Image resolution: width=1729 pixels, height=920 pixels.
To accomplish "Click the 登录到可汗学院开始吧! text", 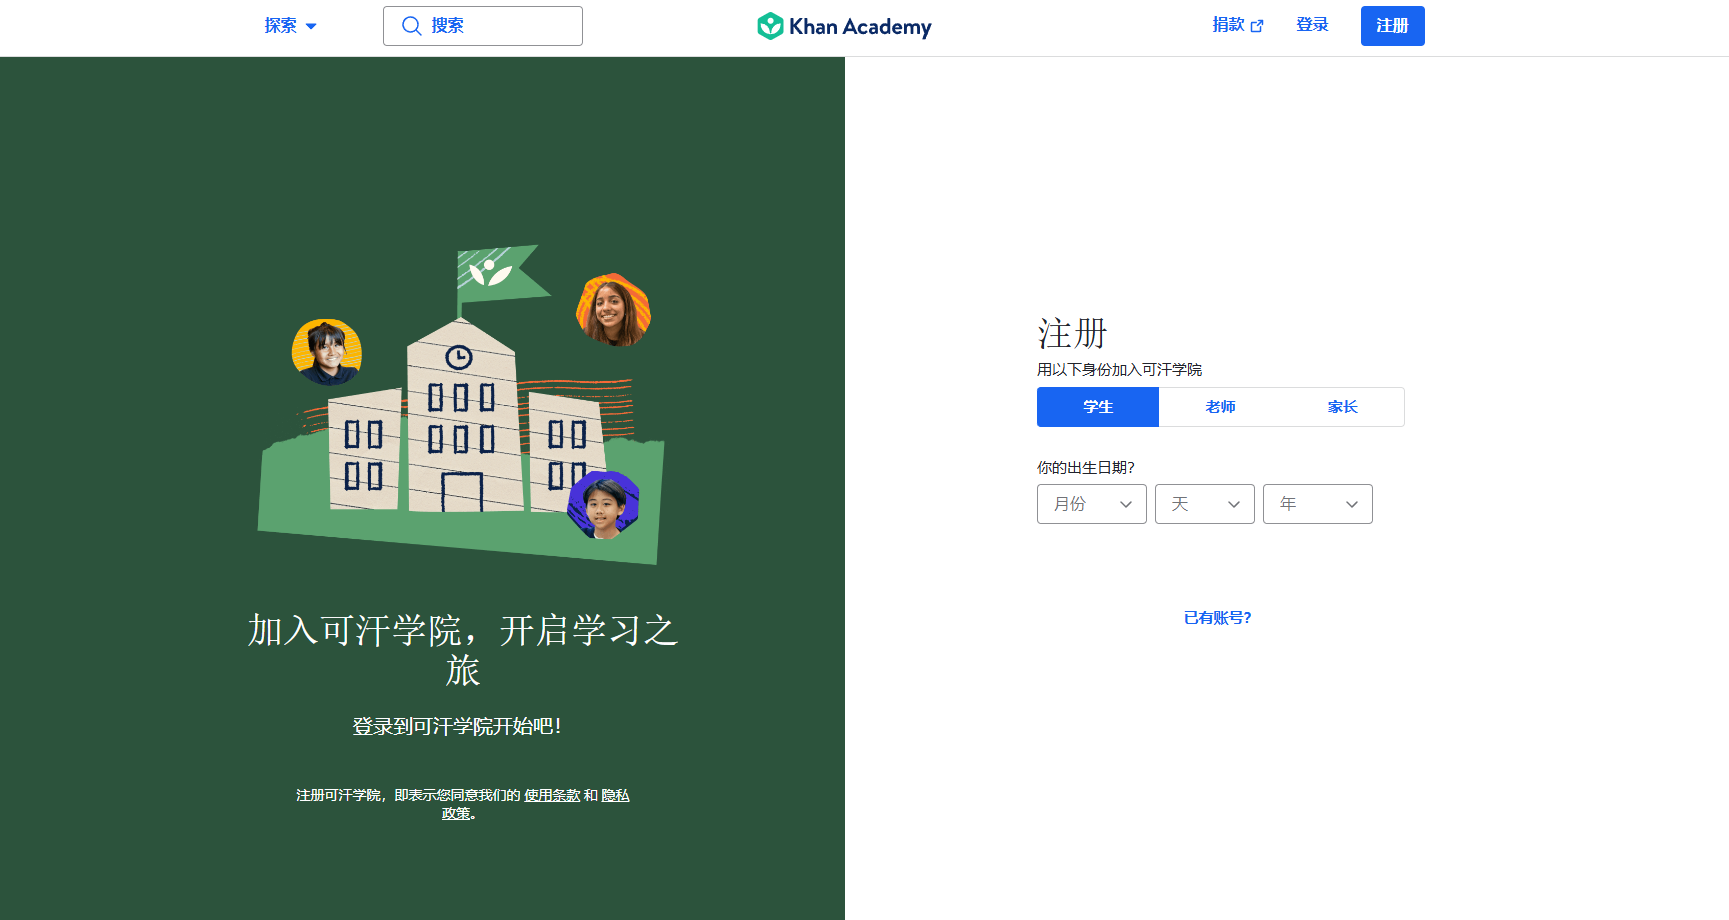I will coord(457,726).
